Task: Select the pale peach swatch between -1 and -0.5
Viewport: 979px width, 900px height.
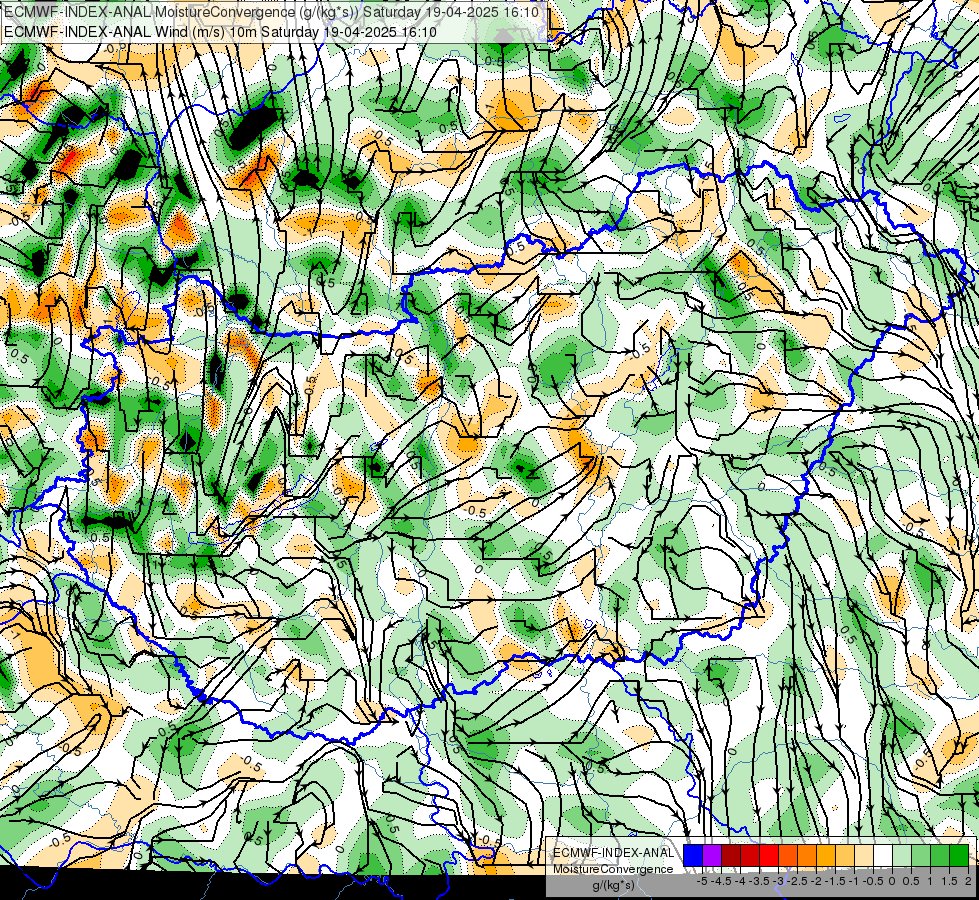Action: tap(864, 856)
